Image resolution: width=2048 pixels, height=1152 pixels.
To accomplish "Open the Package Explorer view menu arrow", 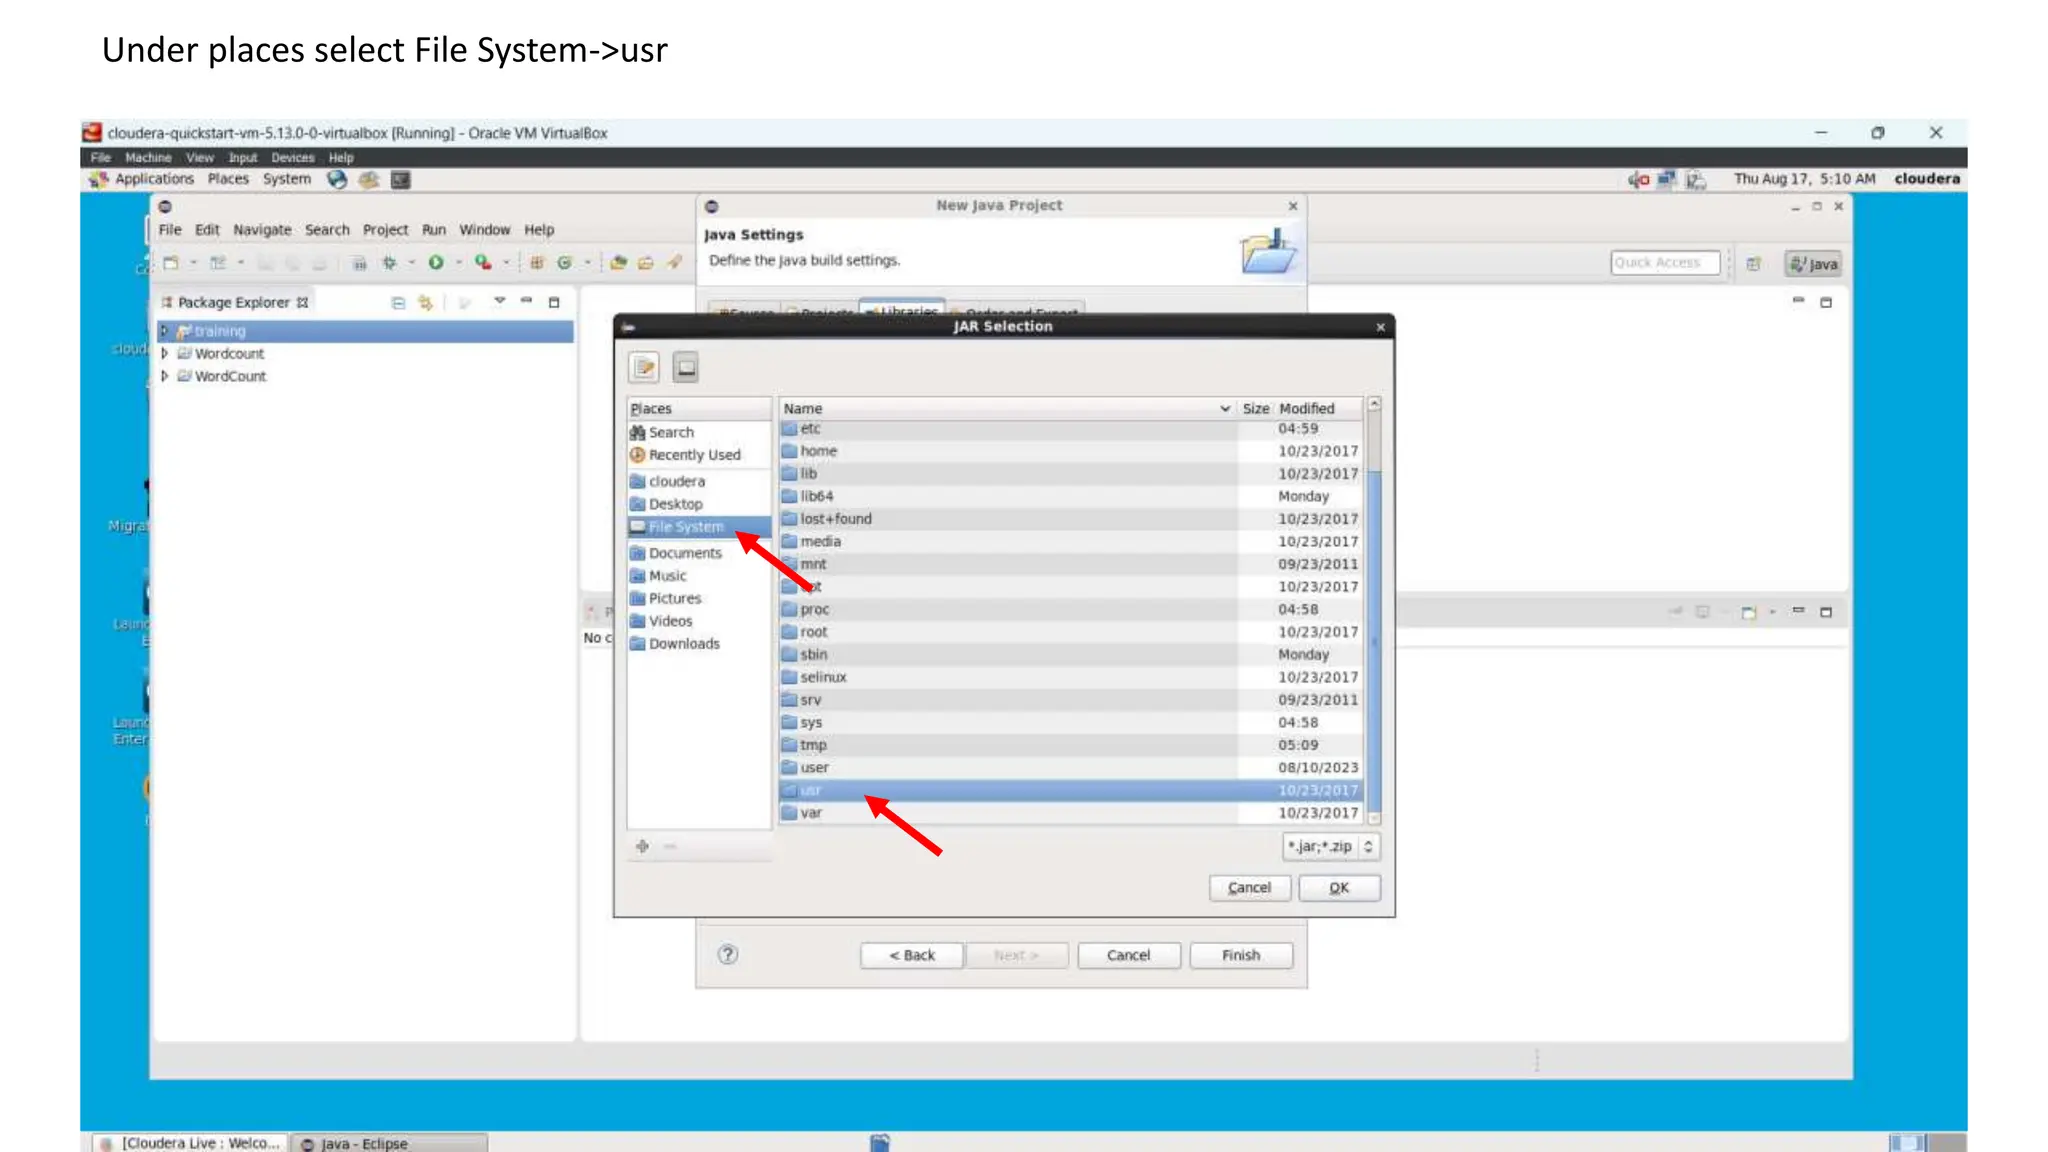I will coord(499,302).
